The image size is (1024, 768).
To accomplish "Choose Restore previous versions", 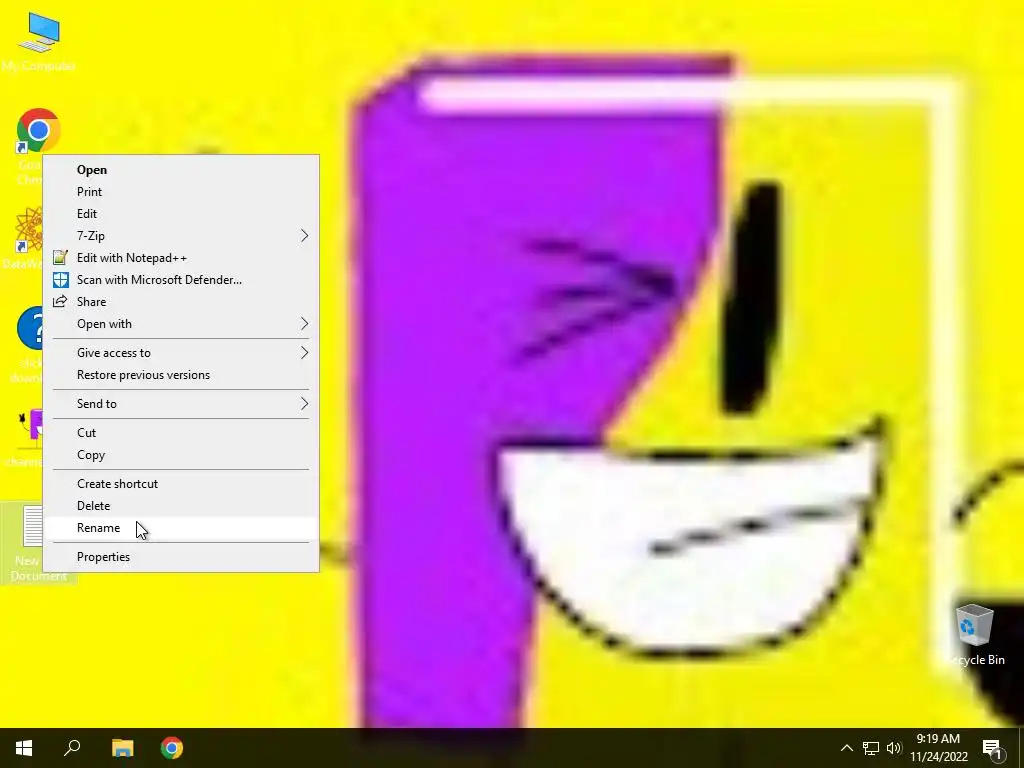I will pyautogui.click(x=181, y=375).
